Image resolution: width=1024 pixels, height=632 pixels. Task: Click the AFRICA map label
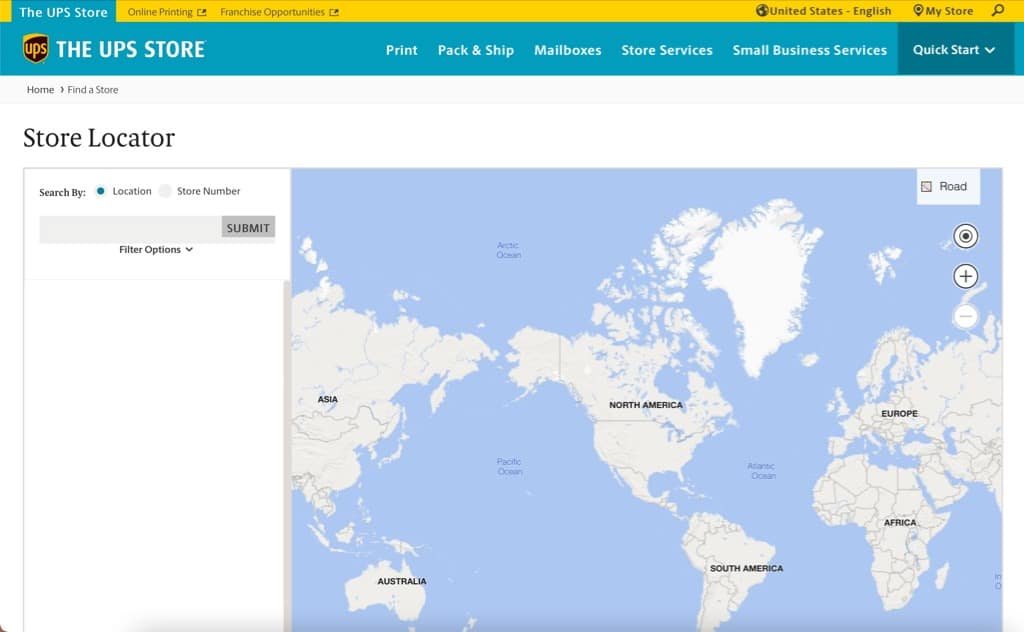tap(900, 522)
